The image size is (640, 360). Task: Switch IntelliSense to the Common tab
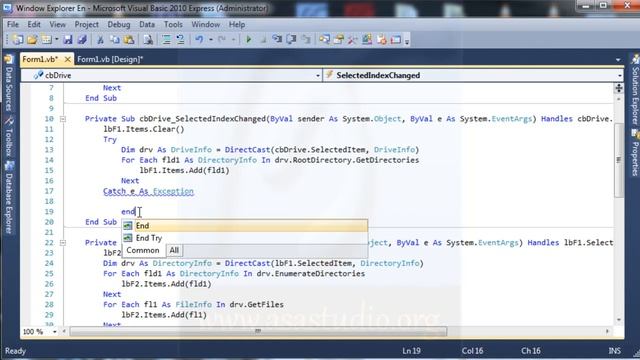(x=143, y=250)
